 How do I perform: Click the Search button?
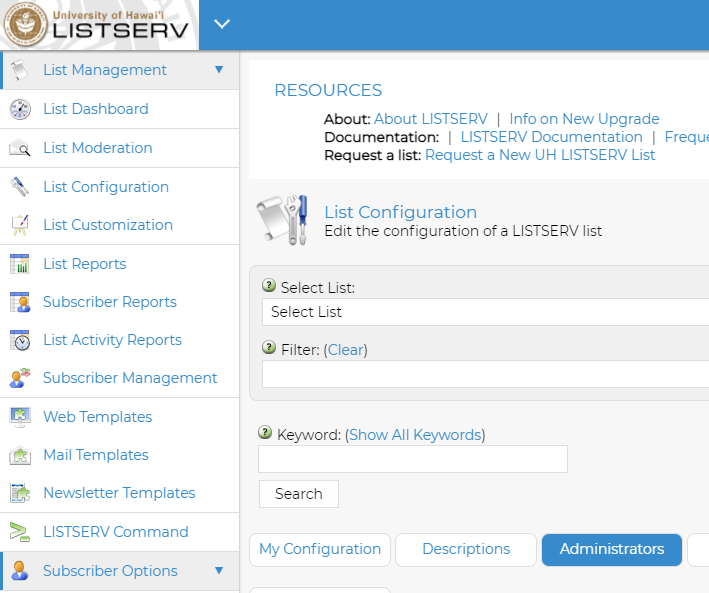coord(299,494)
